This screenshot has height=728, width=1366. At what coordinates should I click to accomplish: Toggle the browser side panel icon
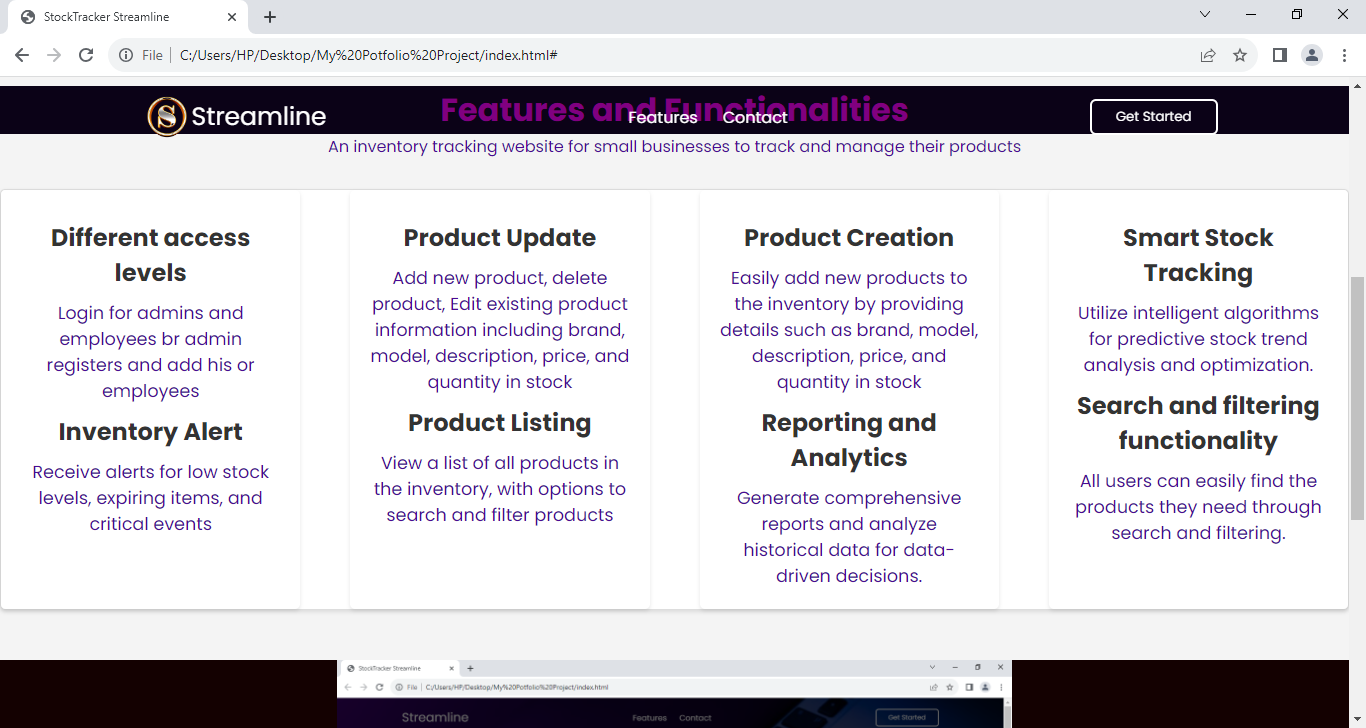click(1279, 55)
